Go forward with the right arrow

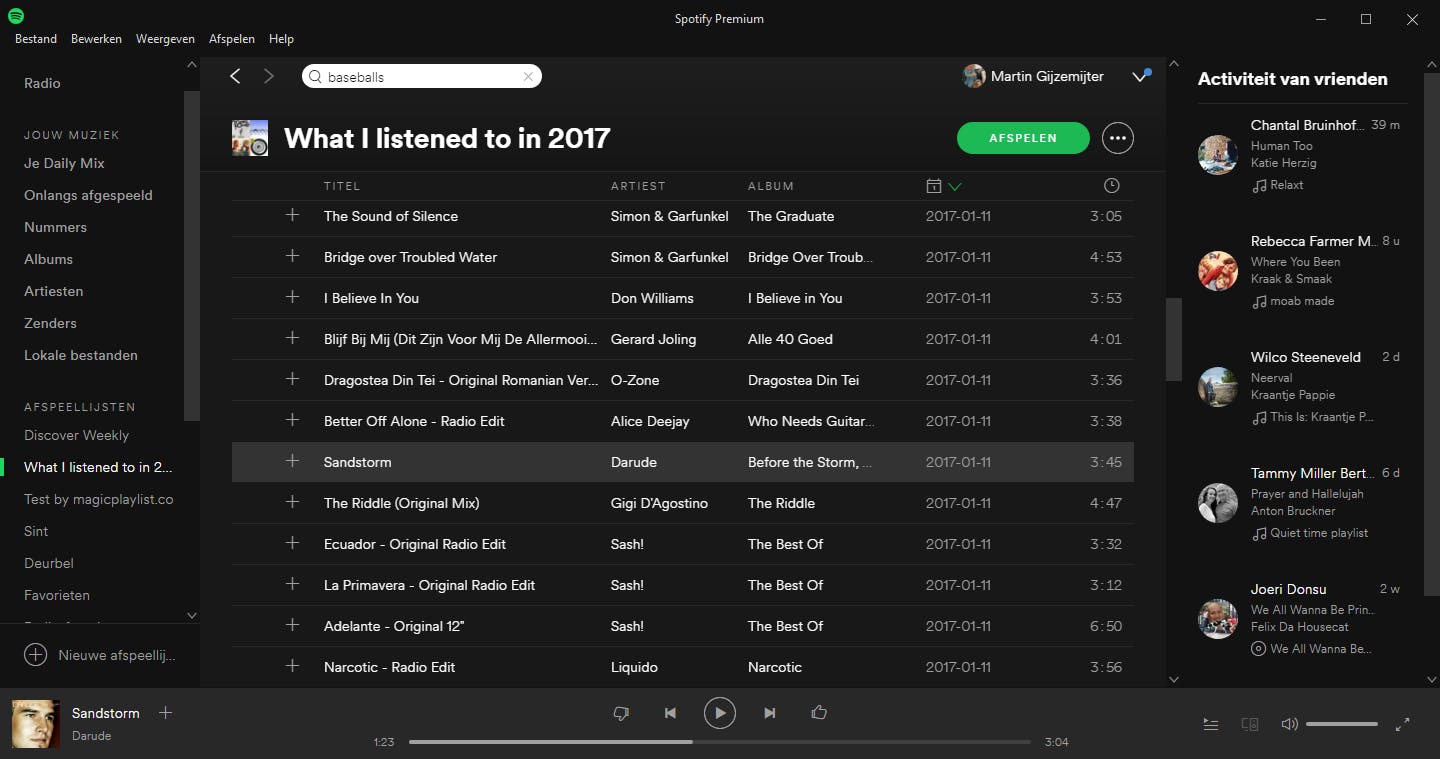point(268,76)
